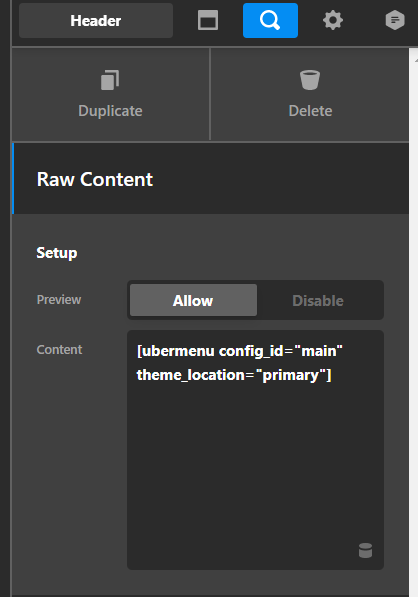Open the layout outline icon
This screenshot has width=418, height=597.
(x=207, y=20)
